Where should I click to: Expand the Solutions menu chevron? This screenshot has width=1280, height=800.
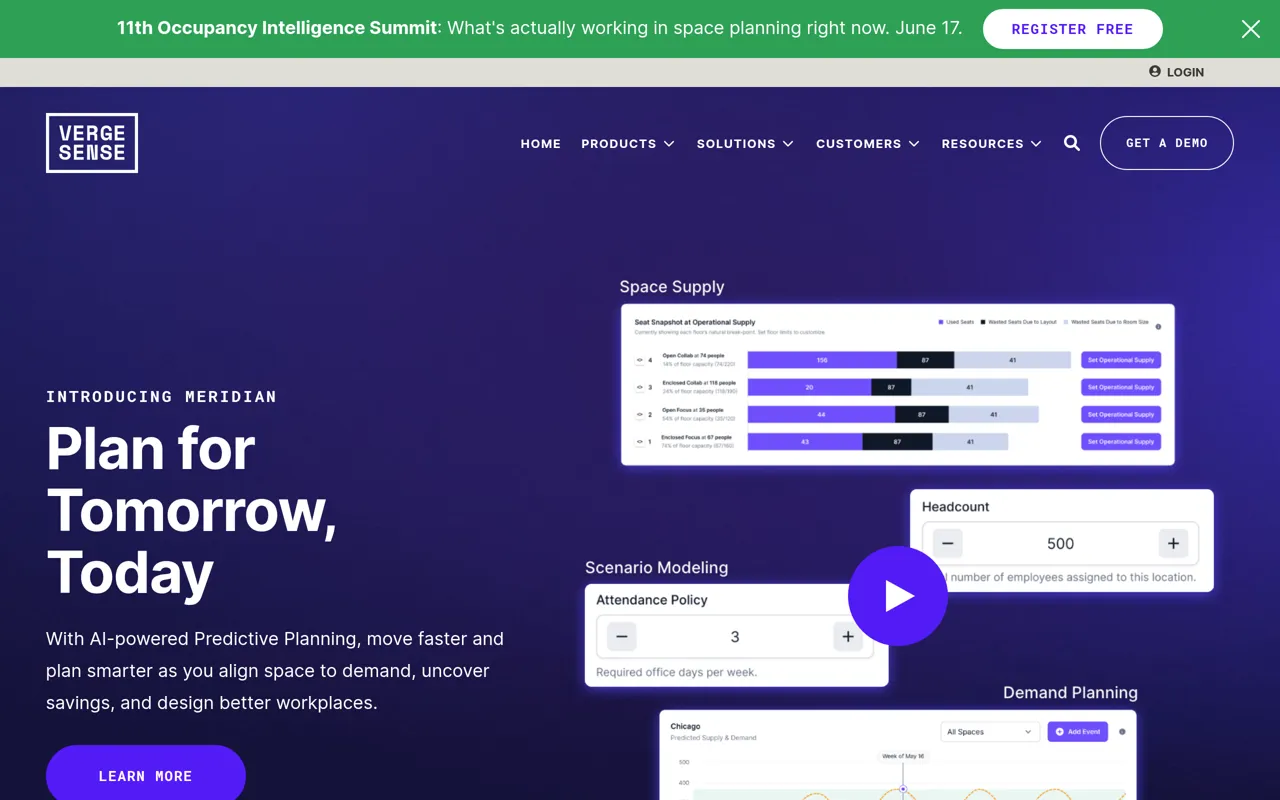(788, 144)
